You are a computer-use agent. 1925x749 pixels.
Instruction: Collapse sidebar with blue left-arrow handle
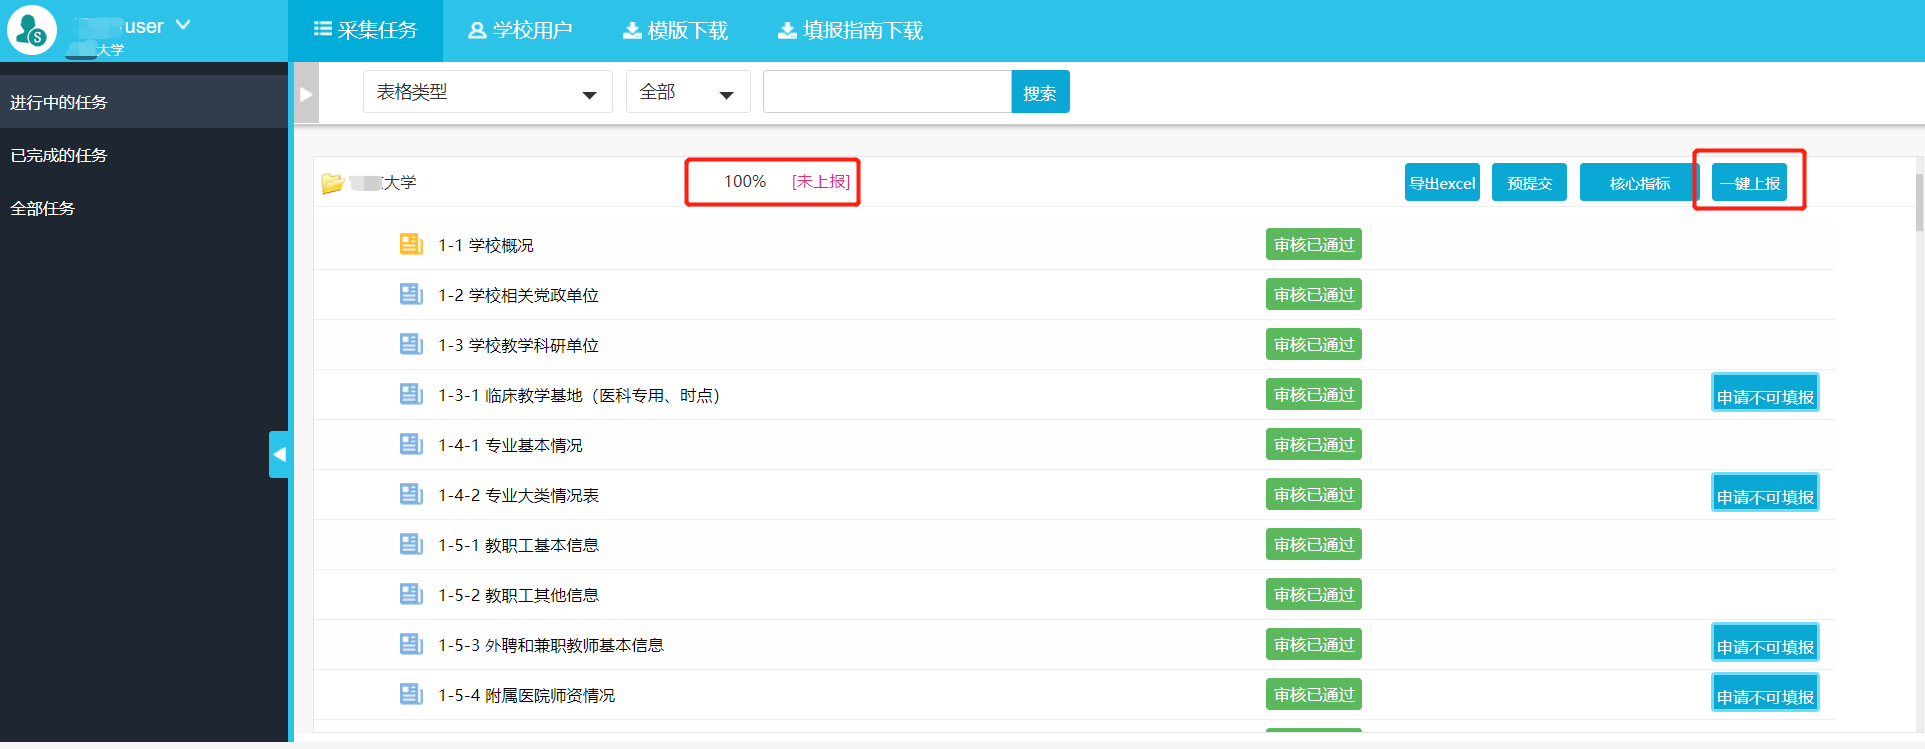click(x=279, y=454)
